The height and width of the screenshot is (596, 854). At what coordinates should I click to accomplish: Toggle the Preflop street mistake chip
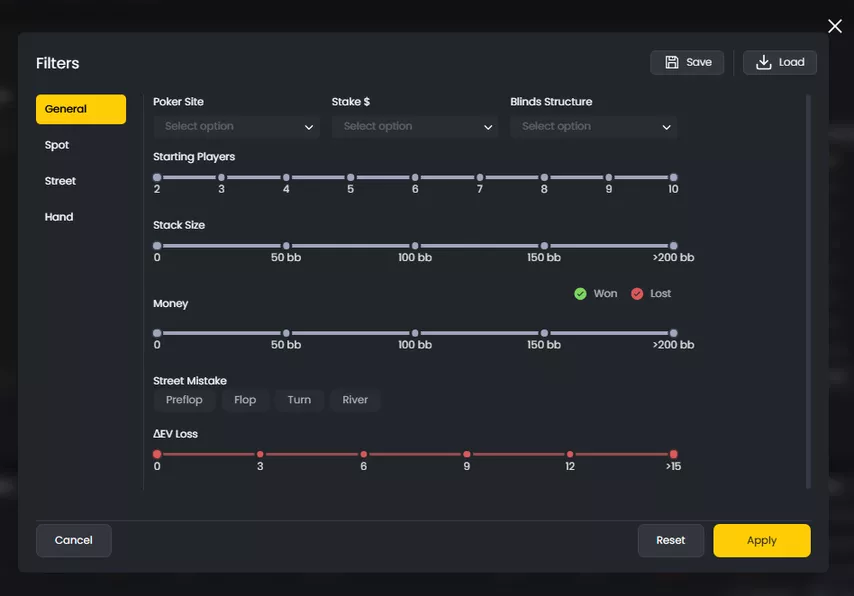point(184,400)
